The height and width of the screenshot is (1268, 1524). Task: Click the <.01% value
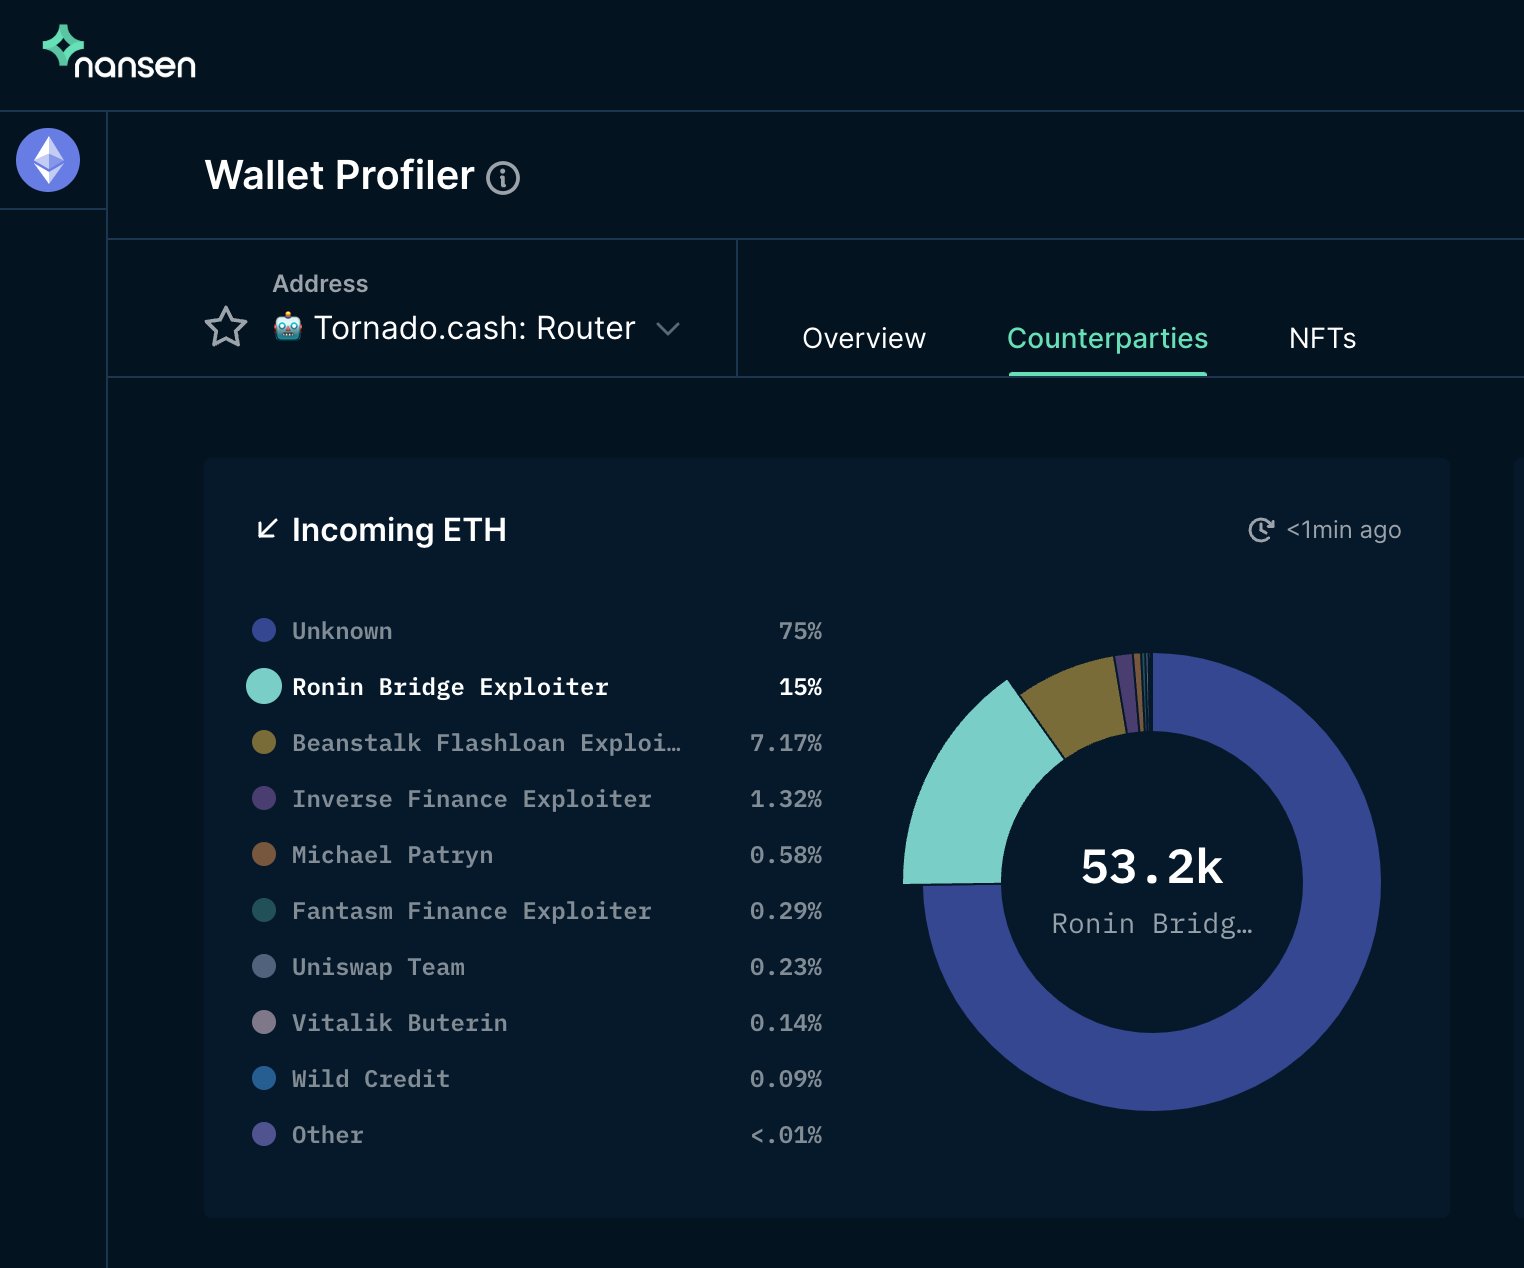tap(786, 1135)
